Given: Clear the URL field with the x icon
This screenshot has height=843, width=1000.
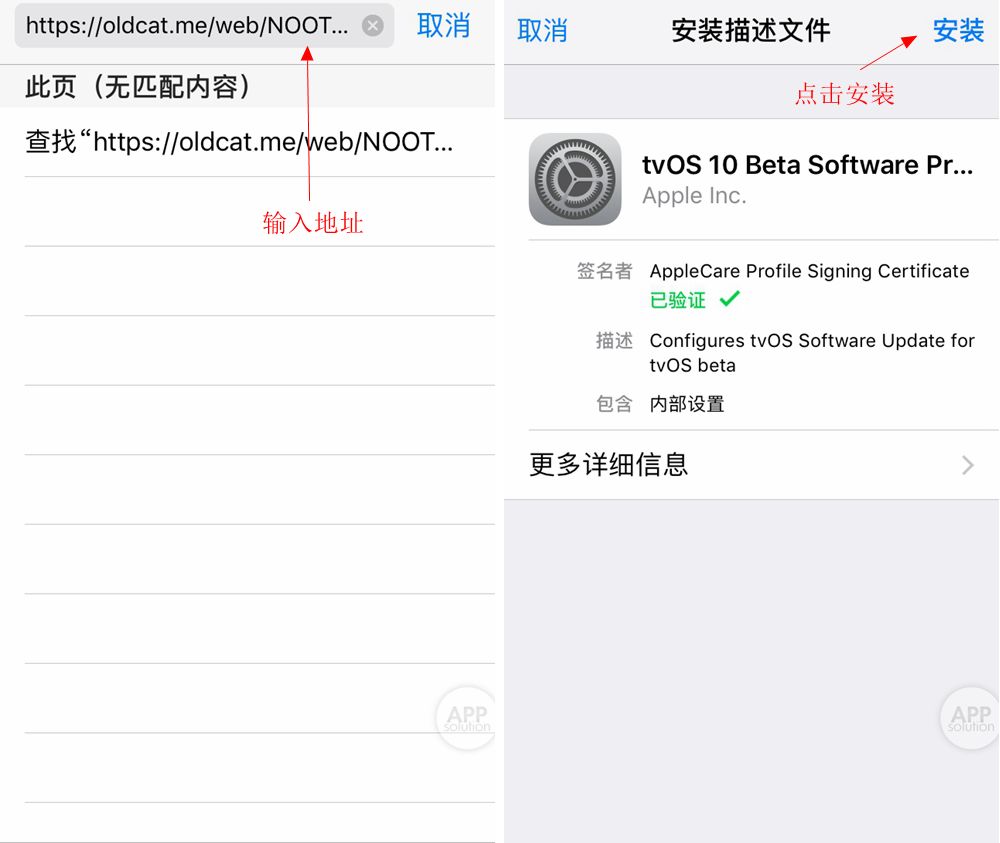Looking at the screenshot, I should 371,25.
